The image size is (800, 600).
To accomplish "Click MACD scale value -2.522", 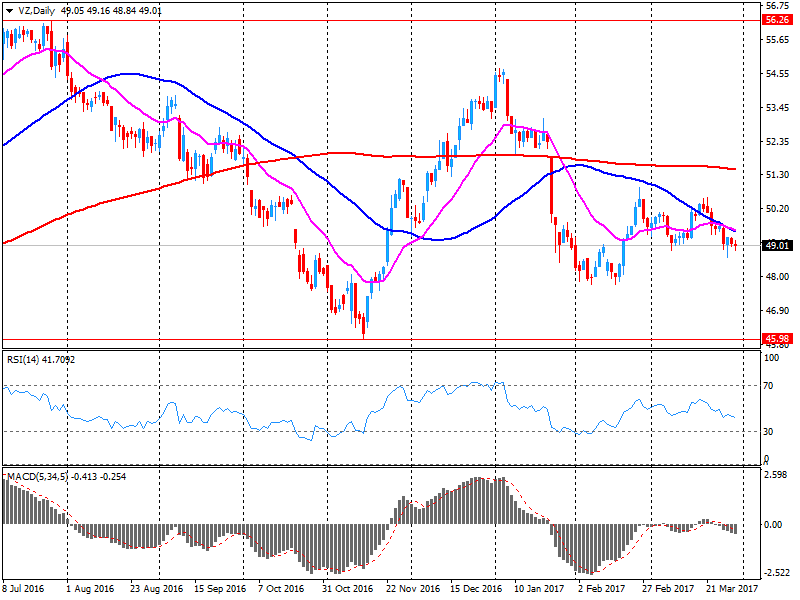I will [x=776, y=573].
